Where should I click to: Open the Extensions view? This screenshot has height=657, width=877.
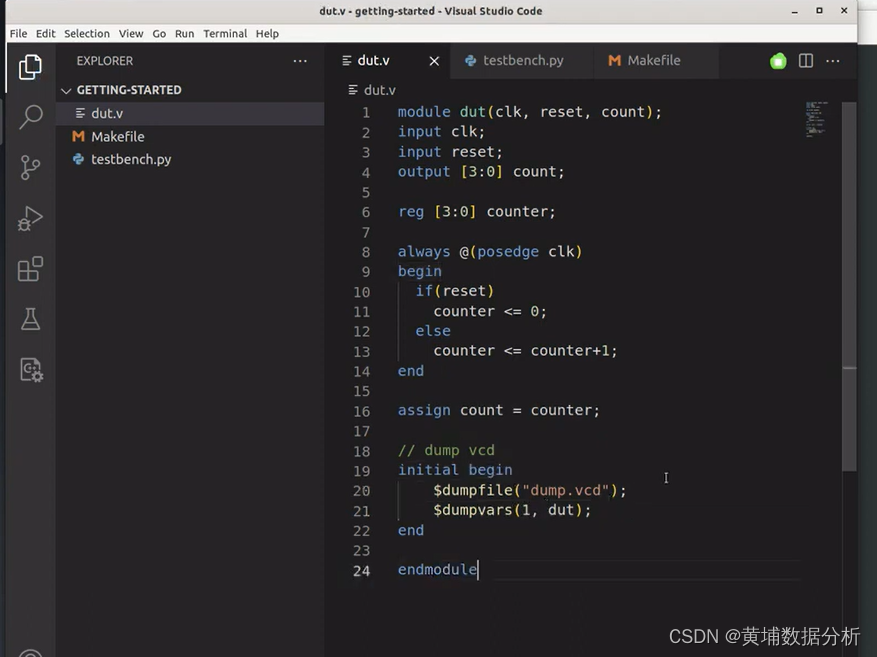pyautogui.click(x=29, y=268)
